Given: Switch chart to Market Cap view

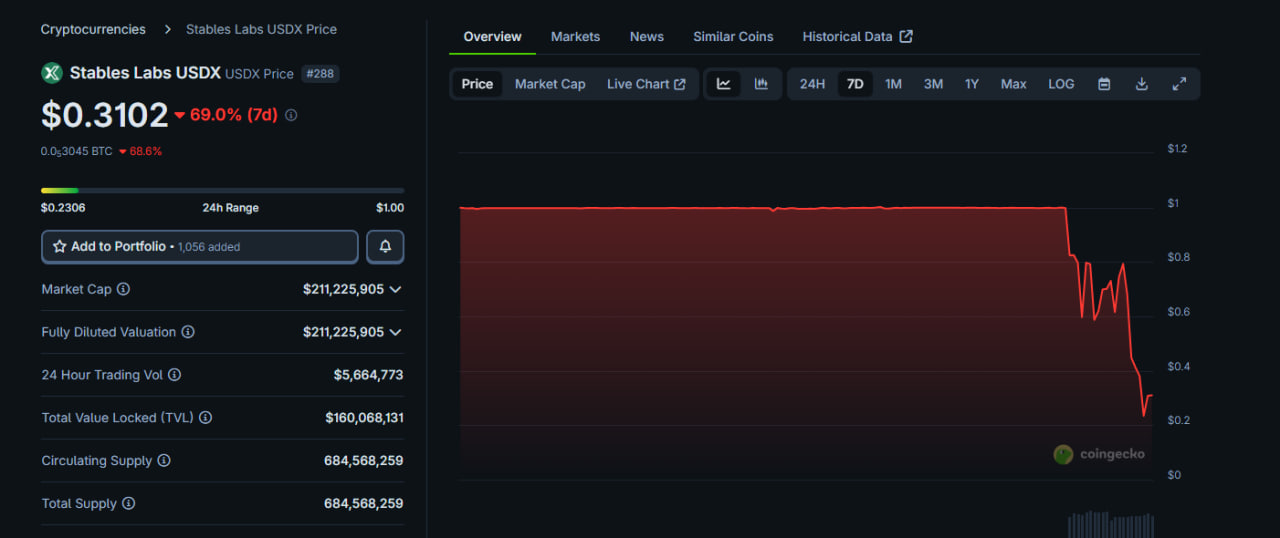Looking at the screenshot, I should pyautogui.click(x=550, y=84).
